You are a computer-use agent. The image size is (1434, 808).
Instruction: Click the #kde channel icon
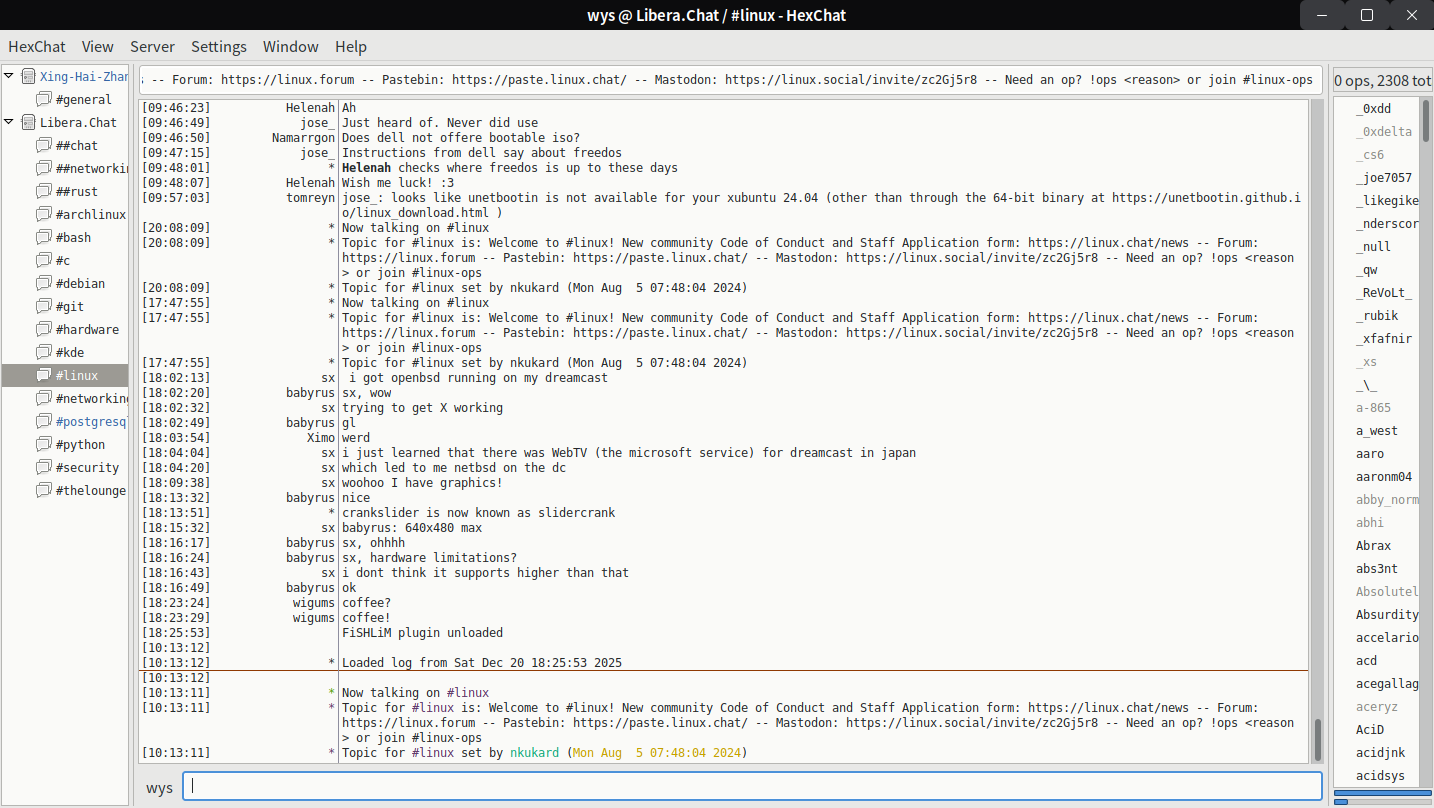tap(43, 352)
